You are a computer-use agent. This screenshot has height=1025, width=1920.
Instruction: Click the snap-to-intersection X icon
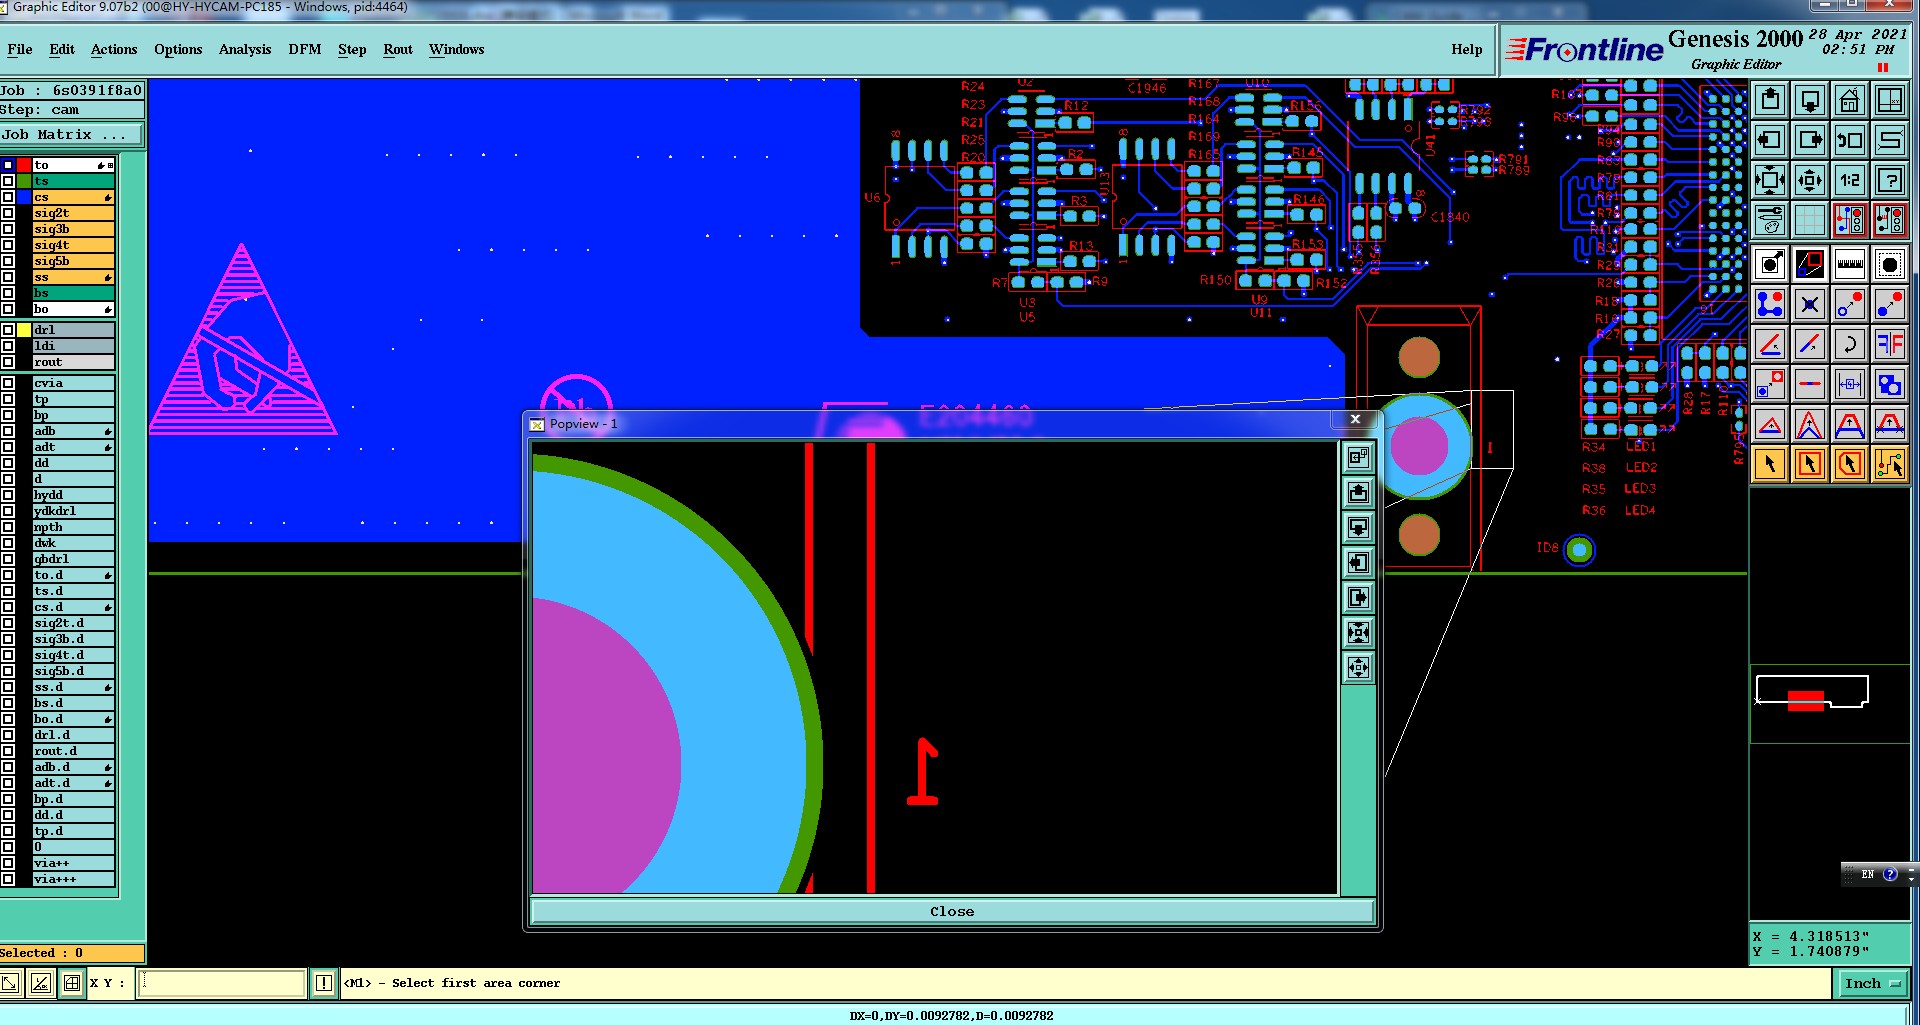coord(1810,305)
